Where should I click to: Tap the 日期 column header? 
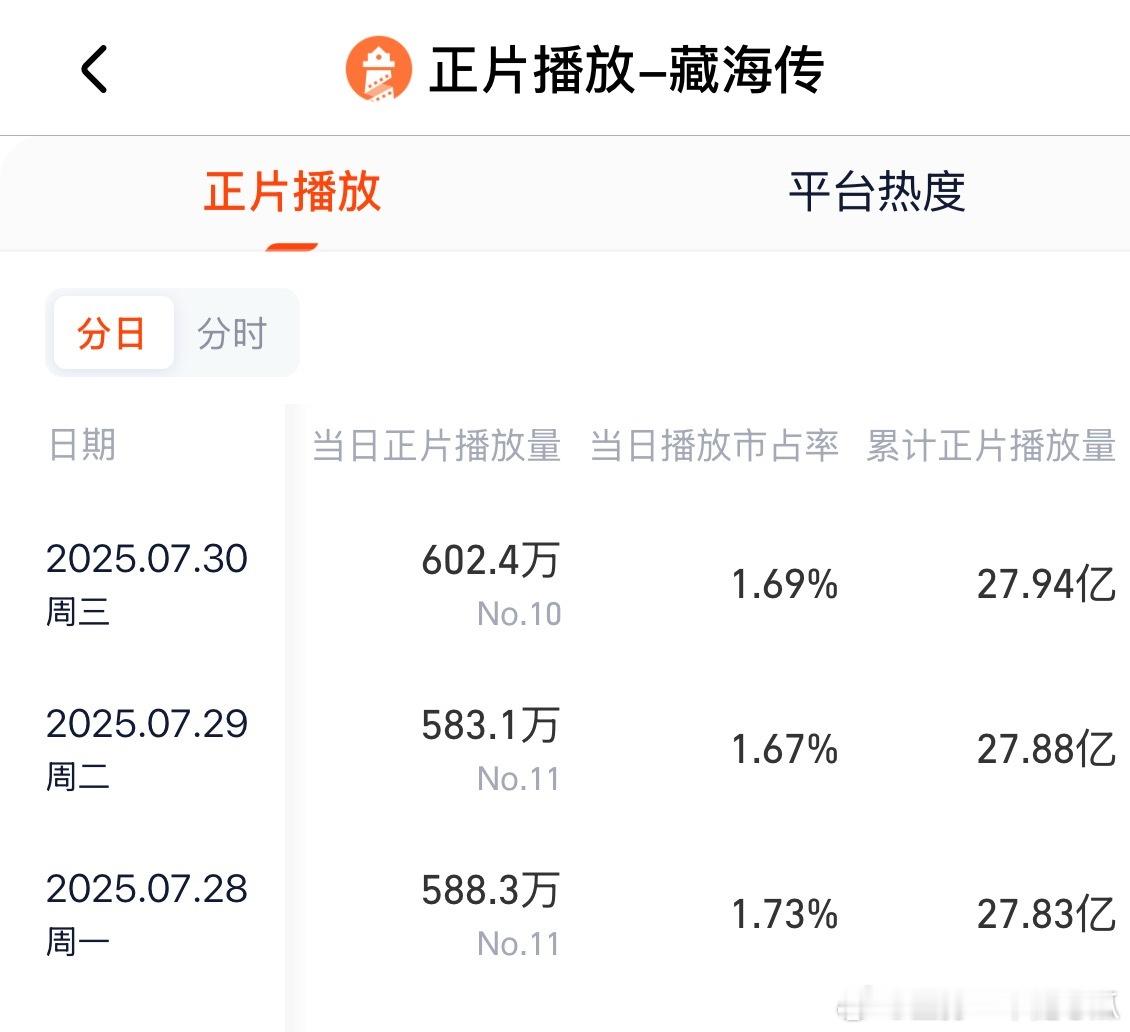pos(82,444)
